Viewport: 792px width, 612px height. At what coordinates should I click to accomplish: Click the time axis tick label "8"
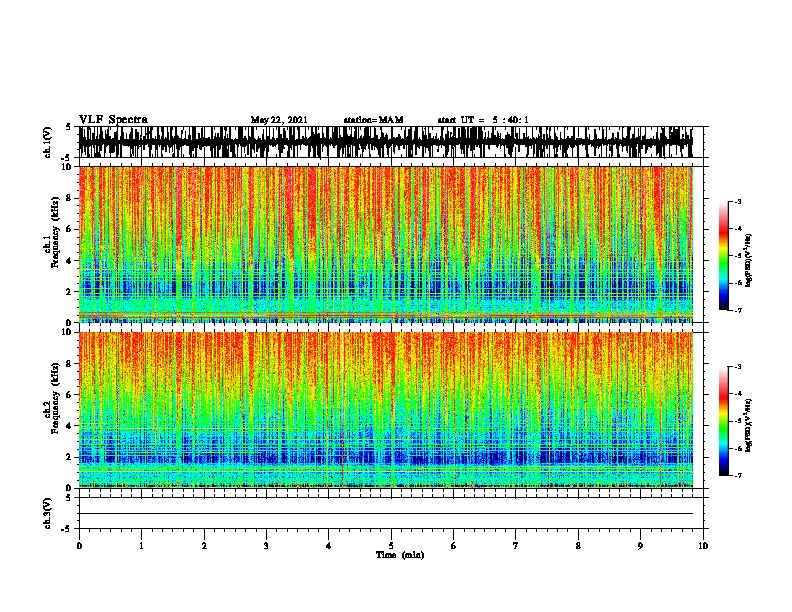[578, 546]
